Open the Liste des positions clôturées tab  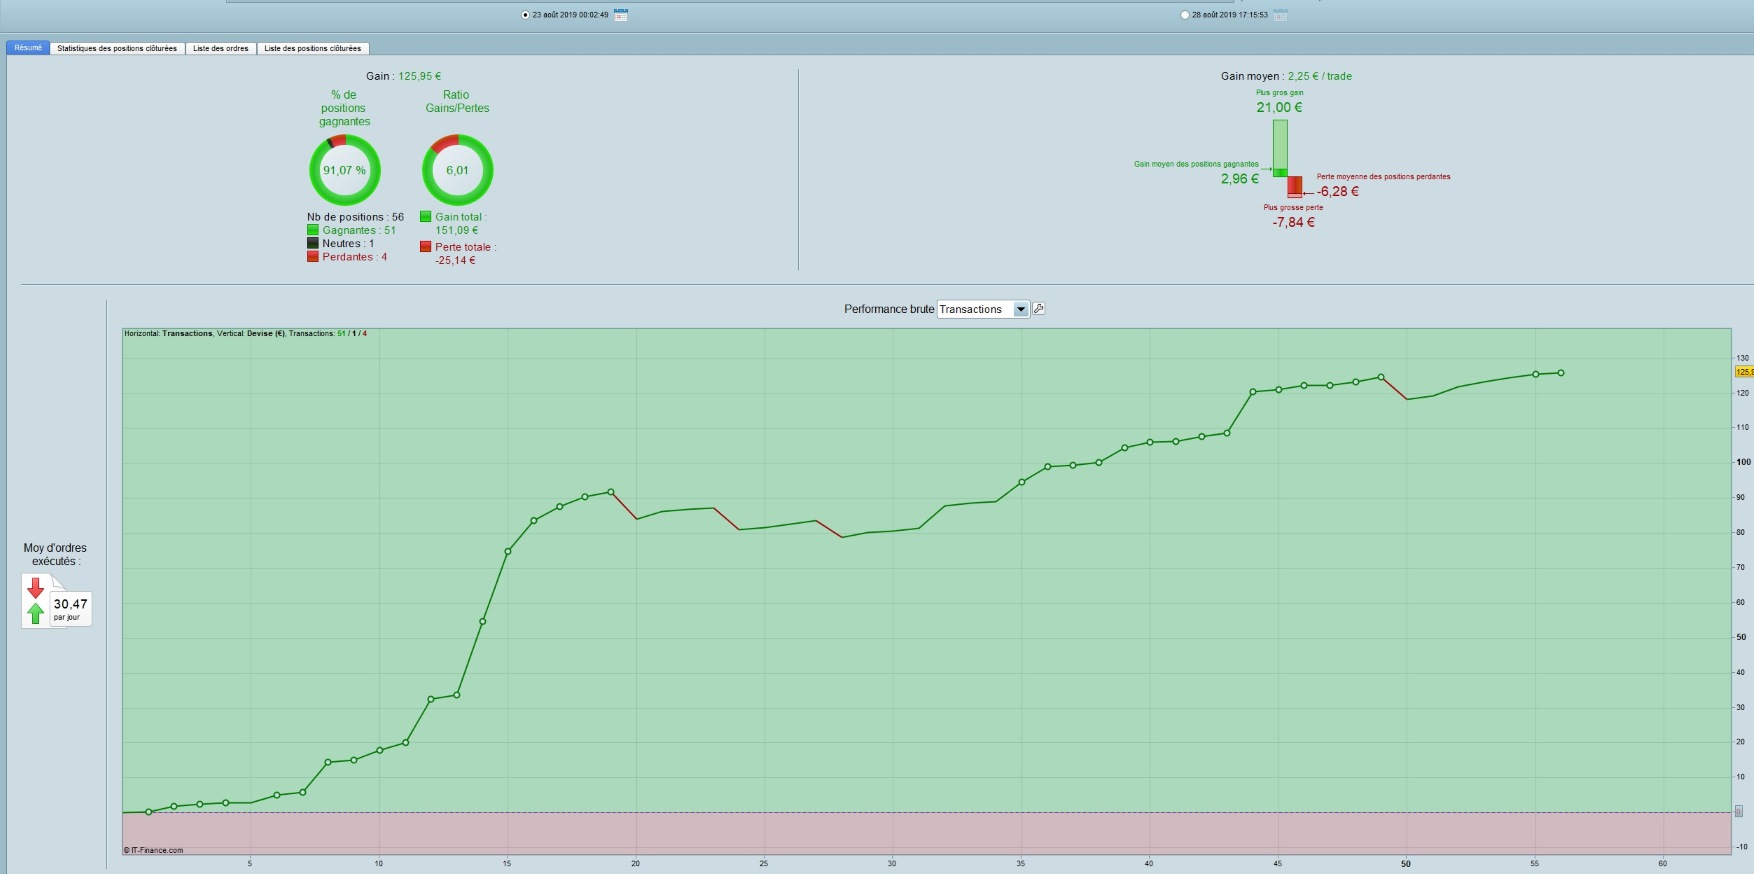[313, 48]
